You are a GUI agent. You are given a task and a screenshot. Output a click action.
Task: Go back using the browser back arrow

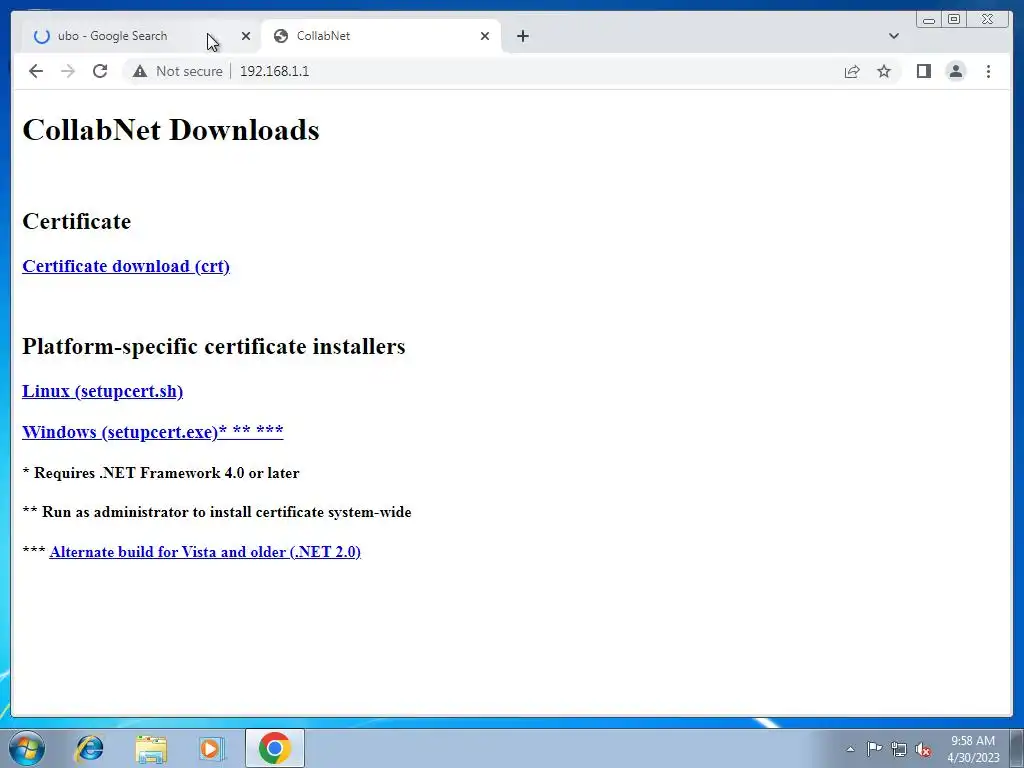point(36,71)
